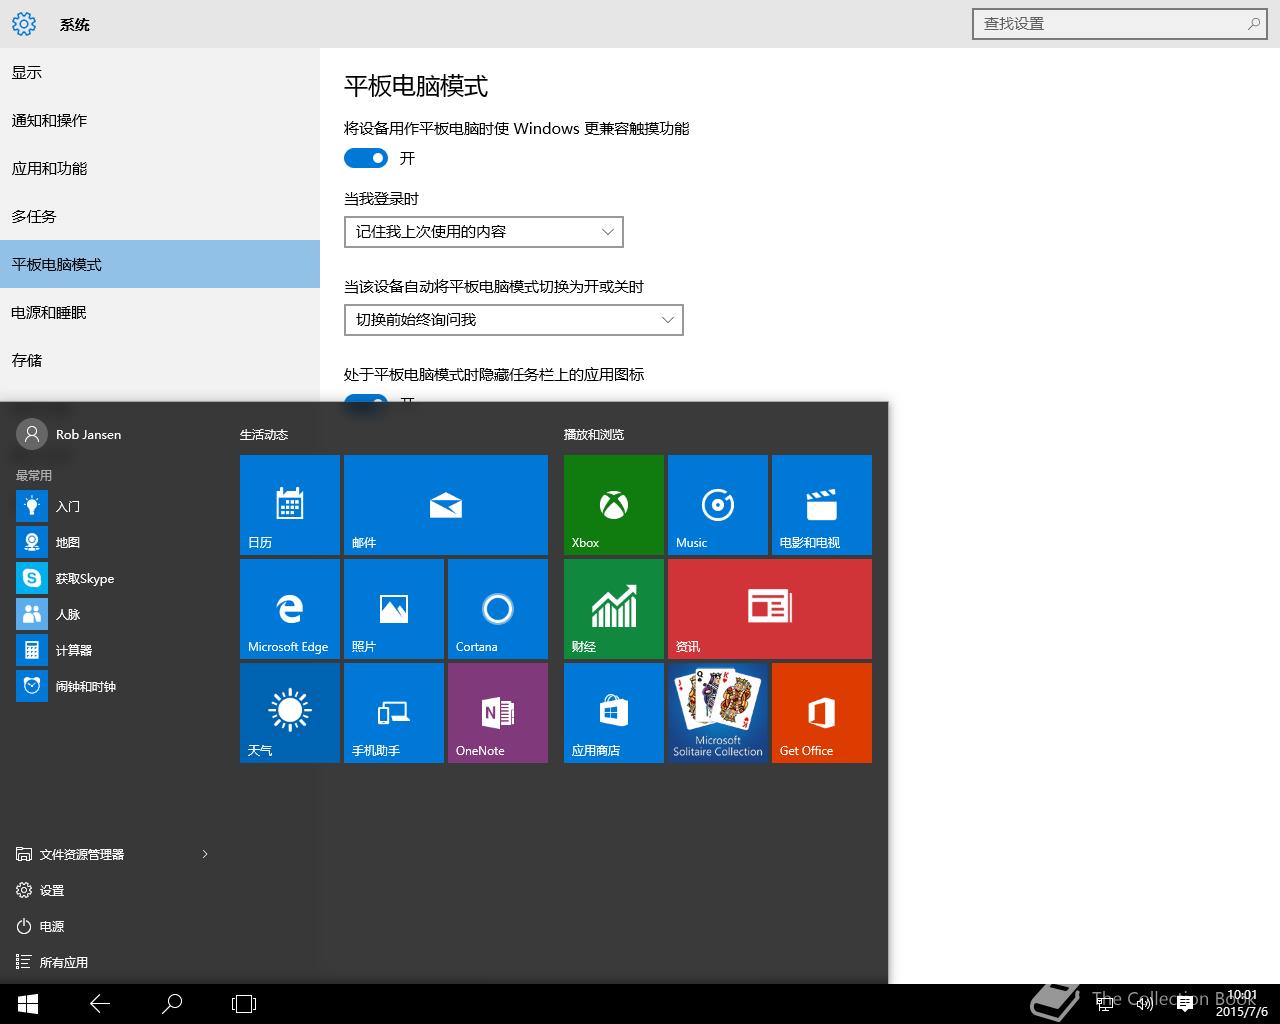Open 闹钟和时钟 alarms app

[110, 686]
